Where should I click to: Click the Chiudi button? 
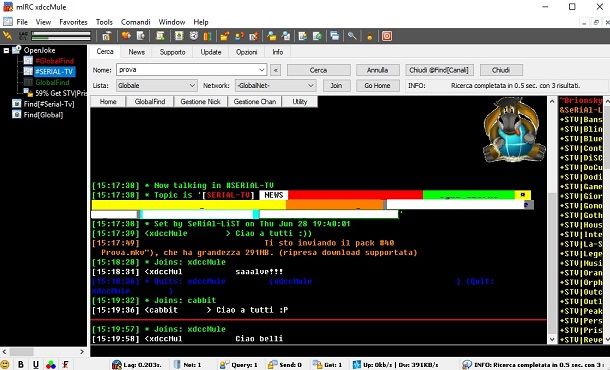(501, 70)
